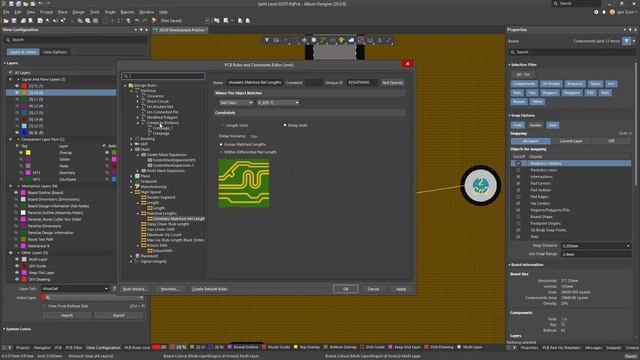Open the Design menu
The height and width of the screenshot is (360, 640).
click(78, 12)
